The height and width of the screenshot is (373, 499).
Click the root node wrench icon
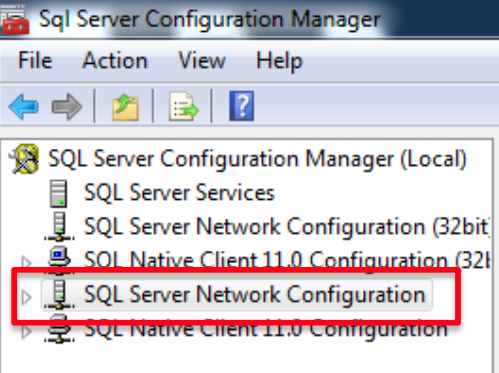[x=25, y=159]
